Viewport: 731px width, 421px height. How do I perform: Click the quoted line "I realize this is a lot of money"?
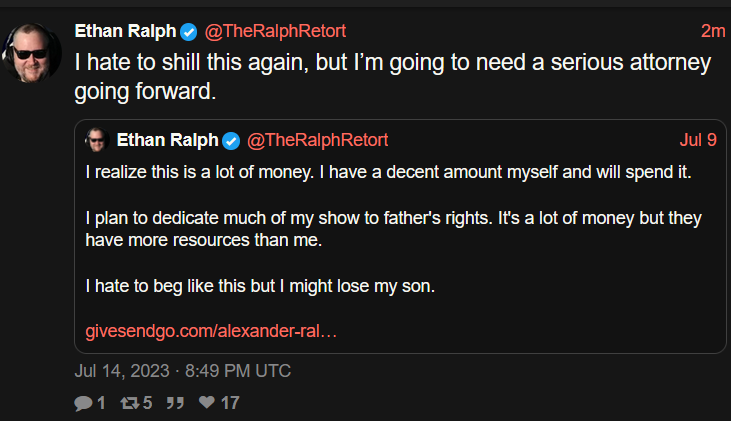(x=388, y=172)
